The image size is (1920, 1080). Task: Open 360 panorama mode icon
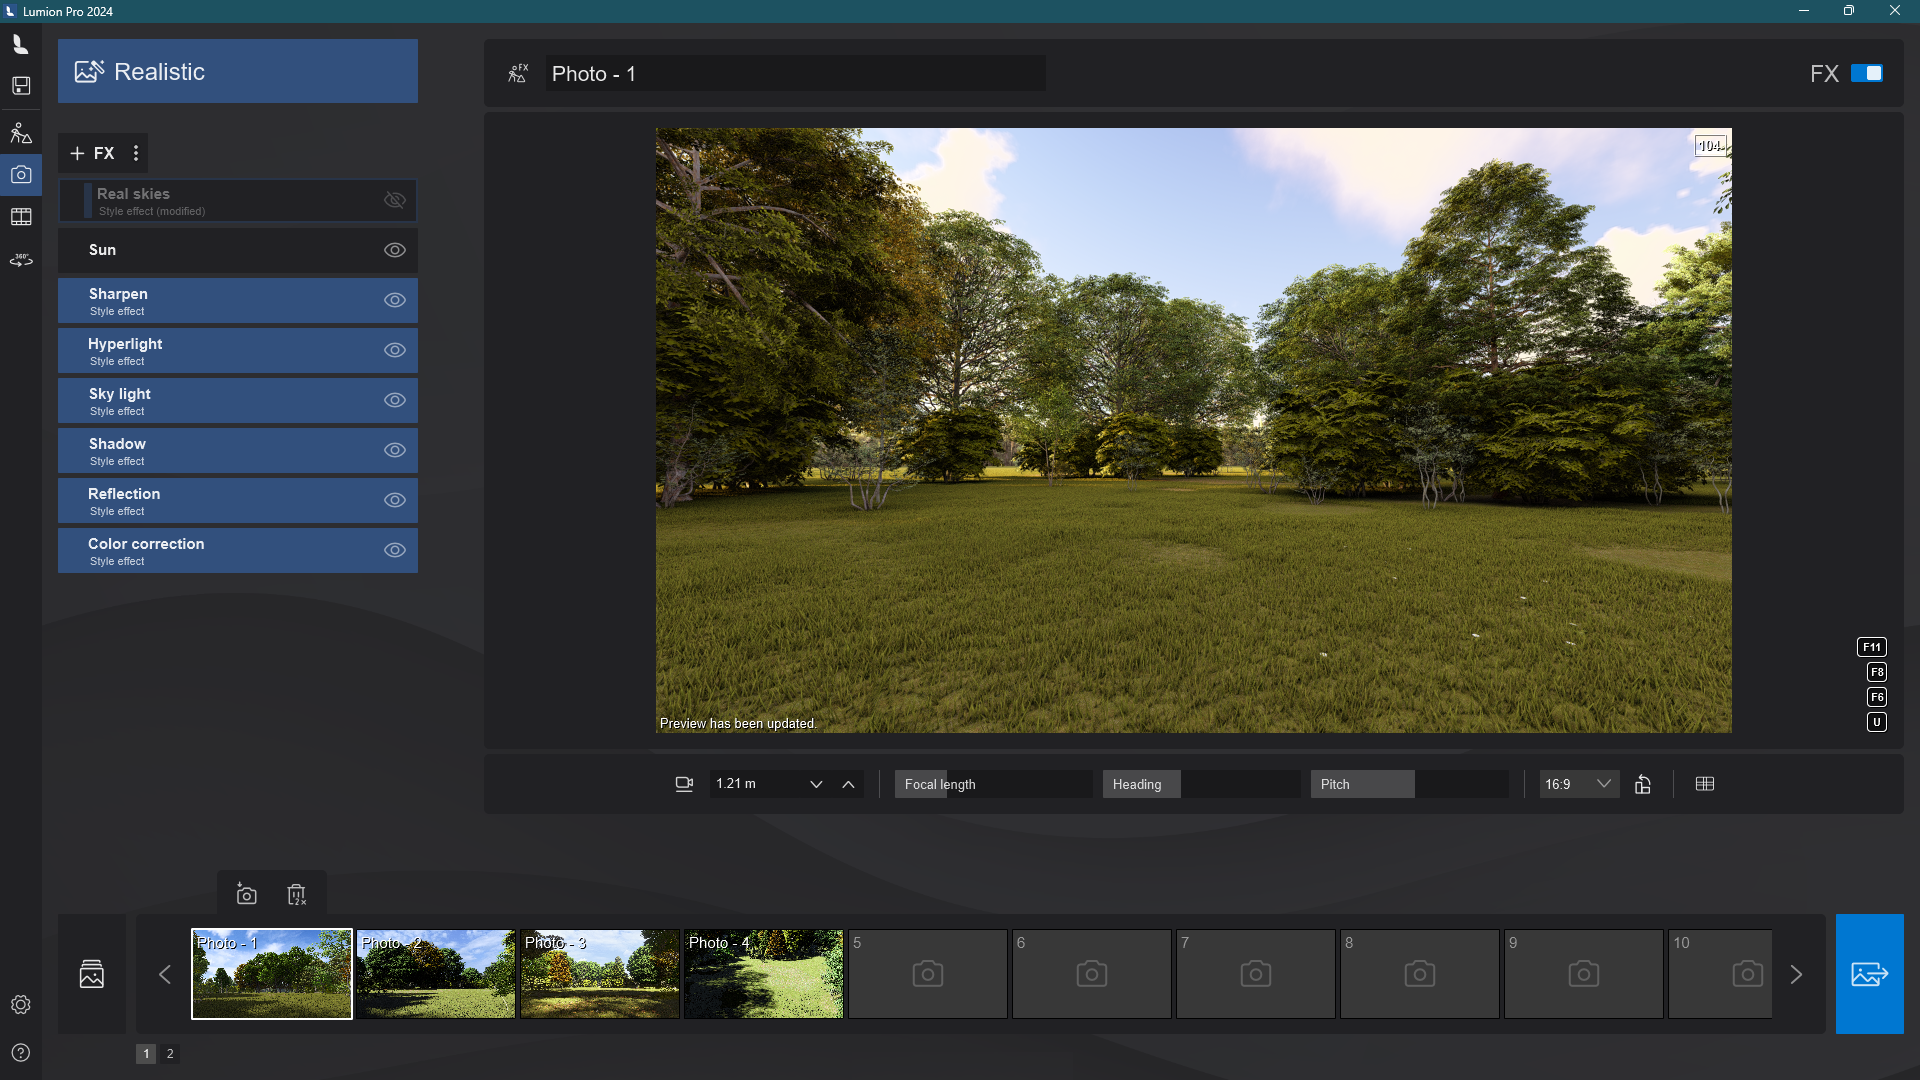click(x=21, y=260)
